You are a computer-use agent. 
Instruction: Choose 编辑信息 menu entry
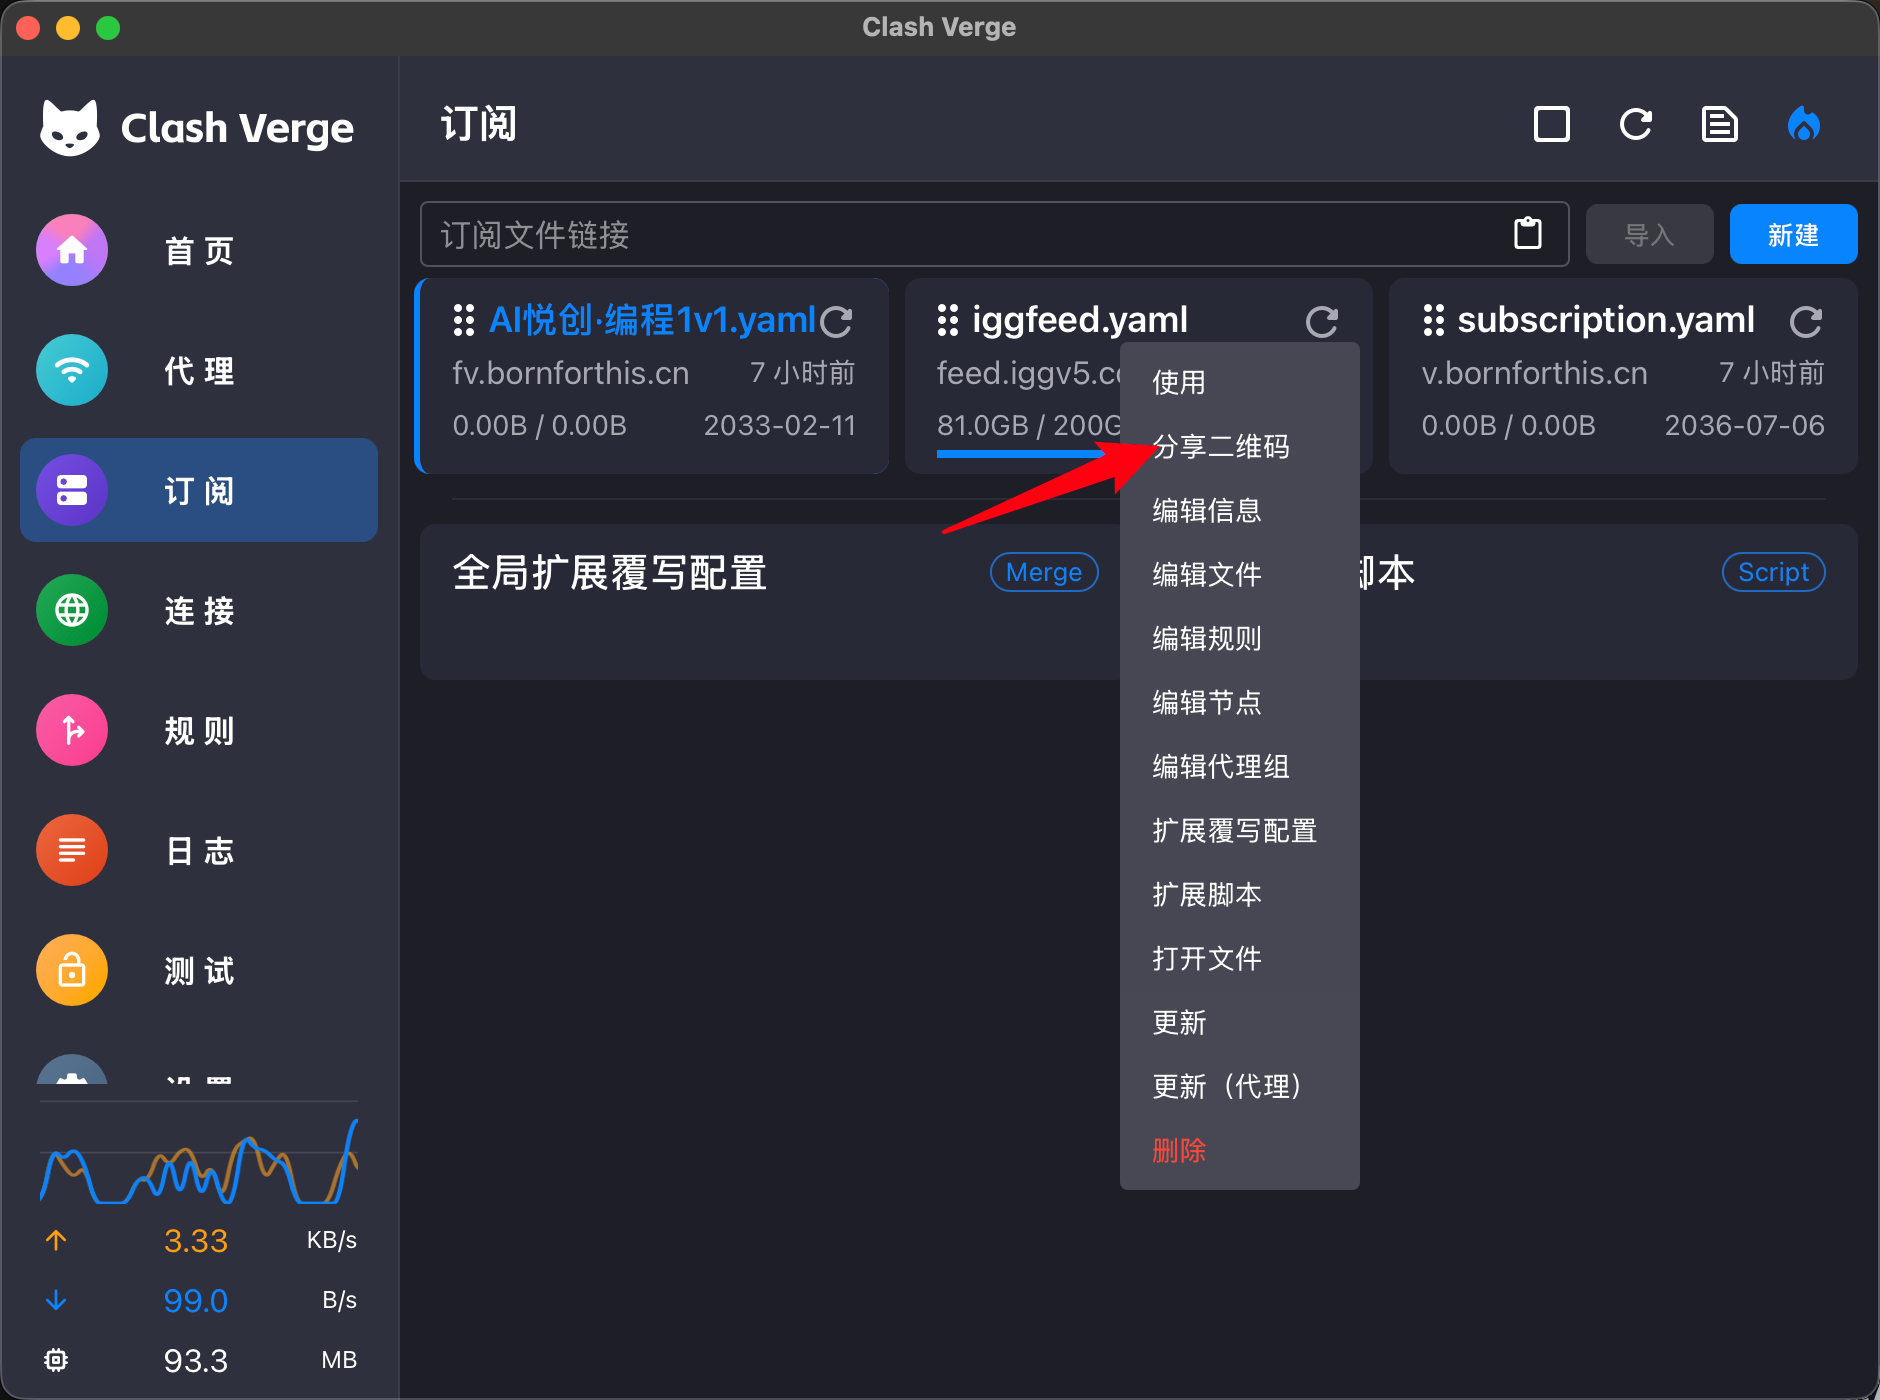click(x=1240, y=510)
